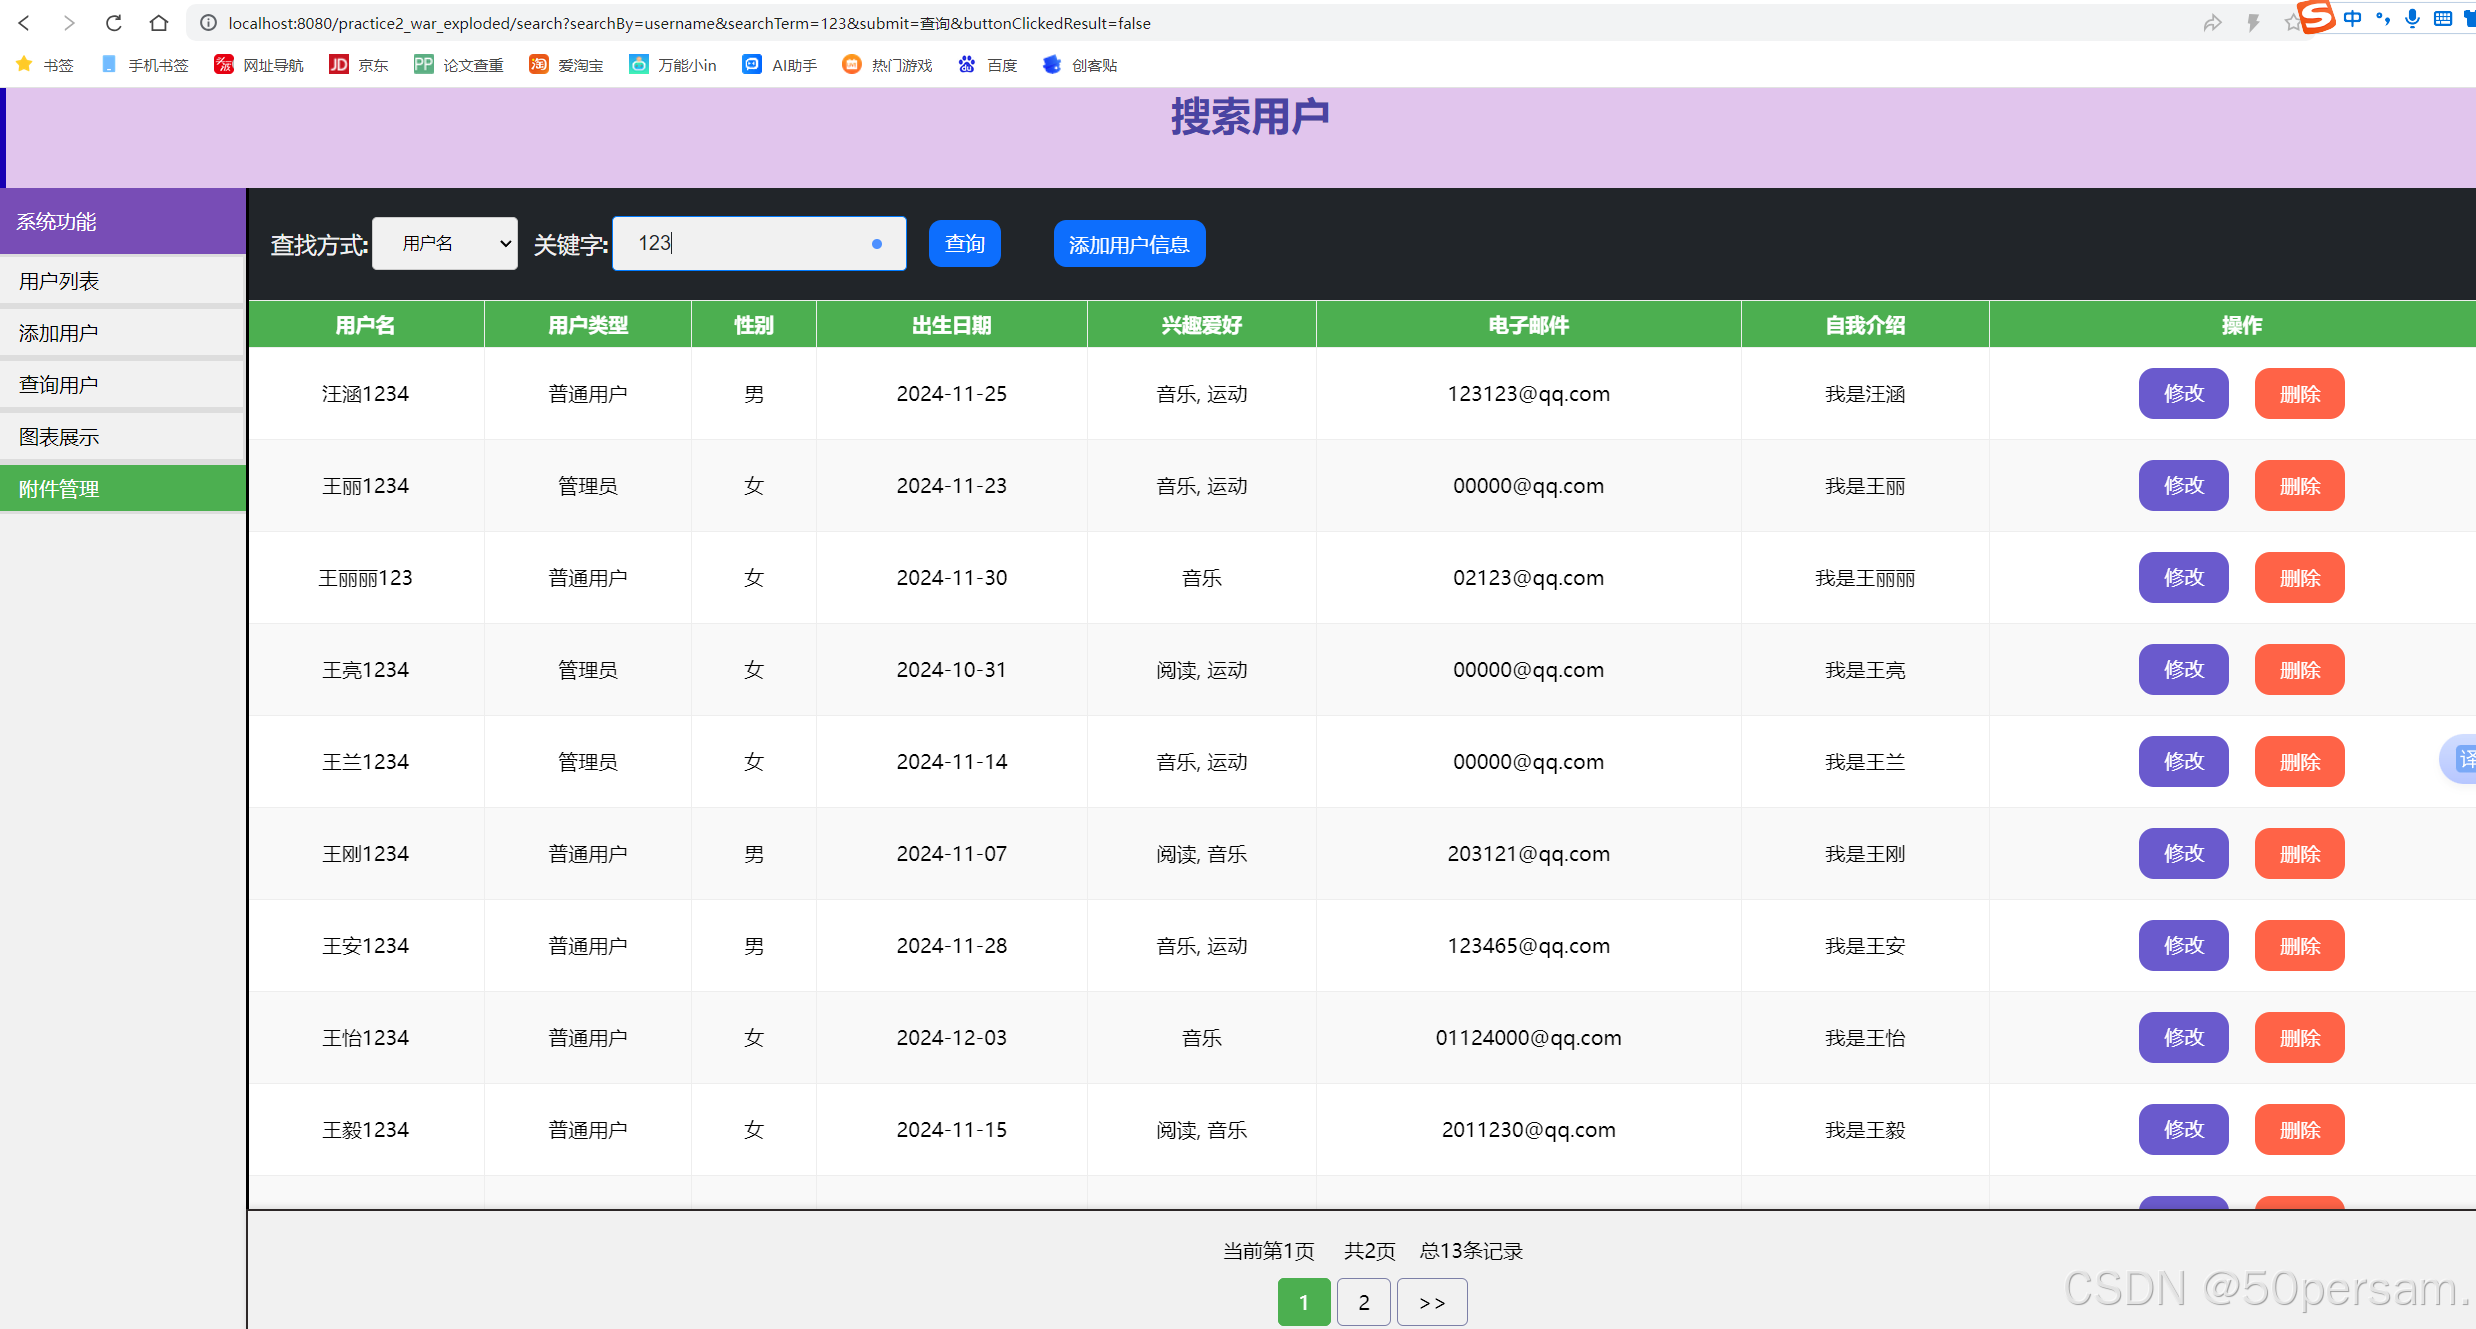
Task: Click the browser home icon
Action: [x=158, y=22]
